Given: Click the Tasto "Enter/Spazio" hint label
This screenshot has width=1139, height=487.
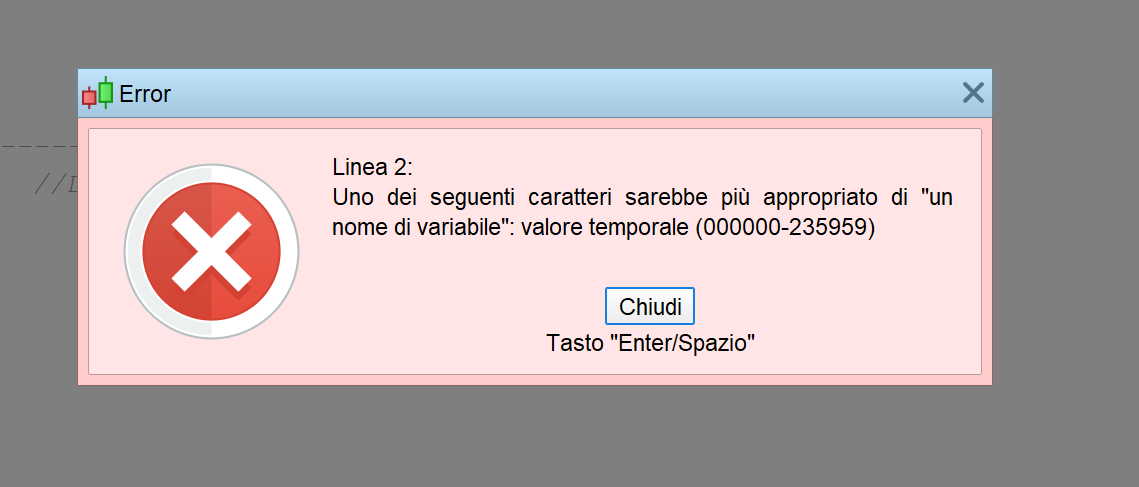Looking at the screenshot, I should pos(650,343).
